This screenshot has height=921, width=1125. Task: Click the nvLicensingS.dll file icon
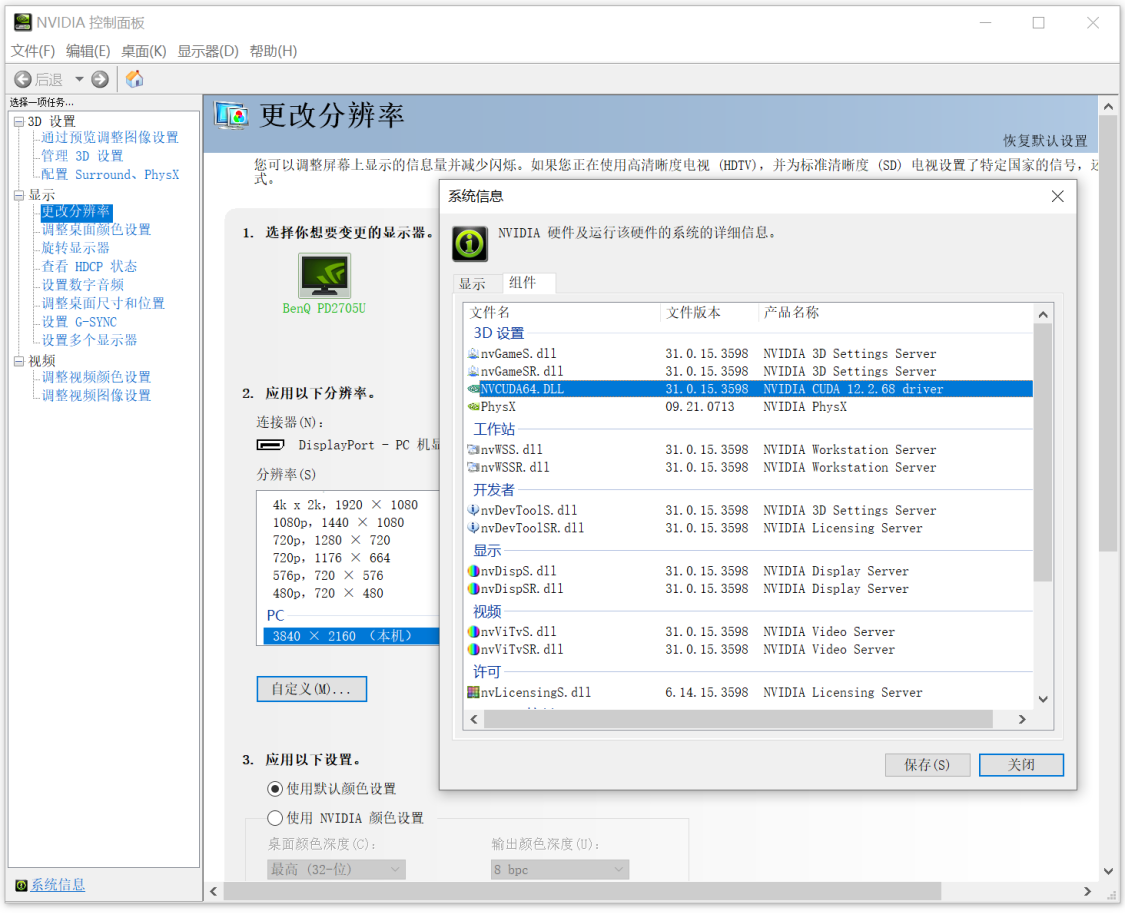tap(474, 692)
